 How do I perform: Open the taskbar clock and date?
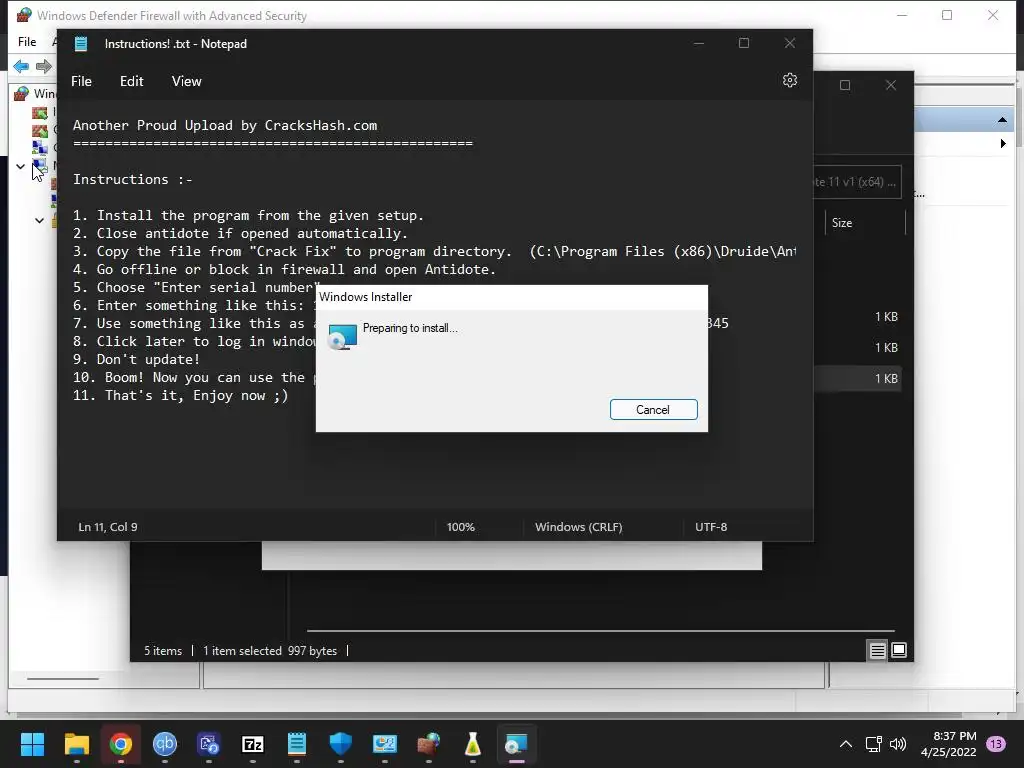[948, 744]
